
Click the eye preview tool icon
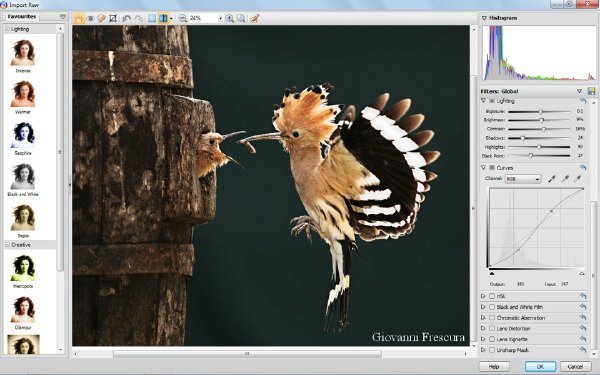click(91, 18)
